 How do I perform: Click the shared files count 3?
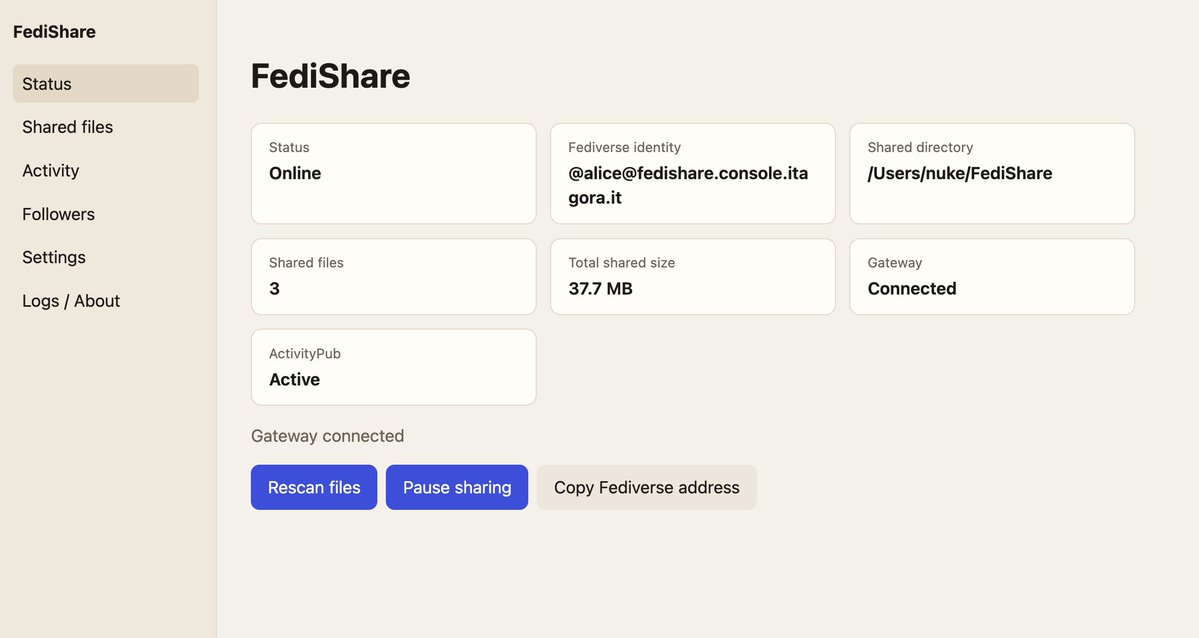275,288
